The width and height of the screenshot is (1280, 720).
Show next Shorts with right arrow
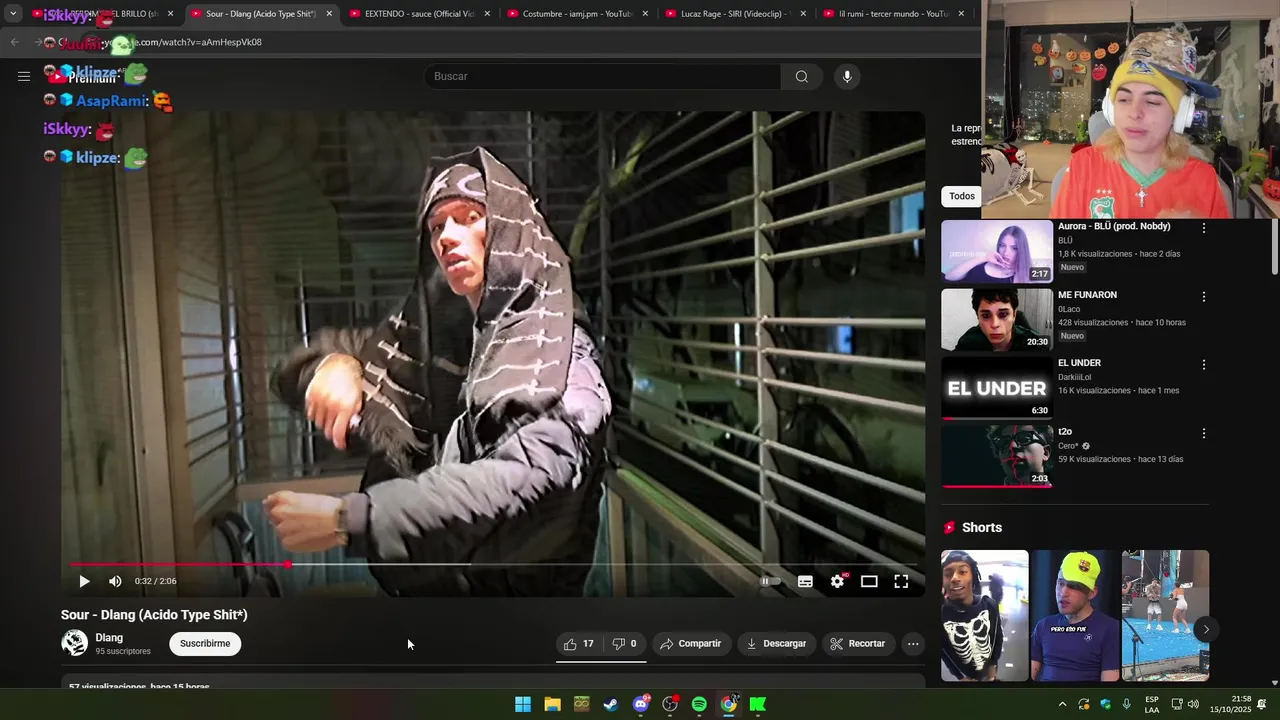pos(1206,629)
